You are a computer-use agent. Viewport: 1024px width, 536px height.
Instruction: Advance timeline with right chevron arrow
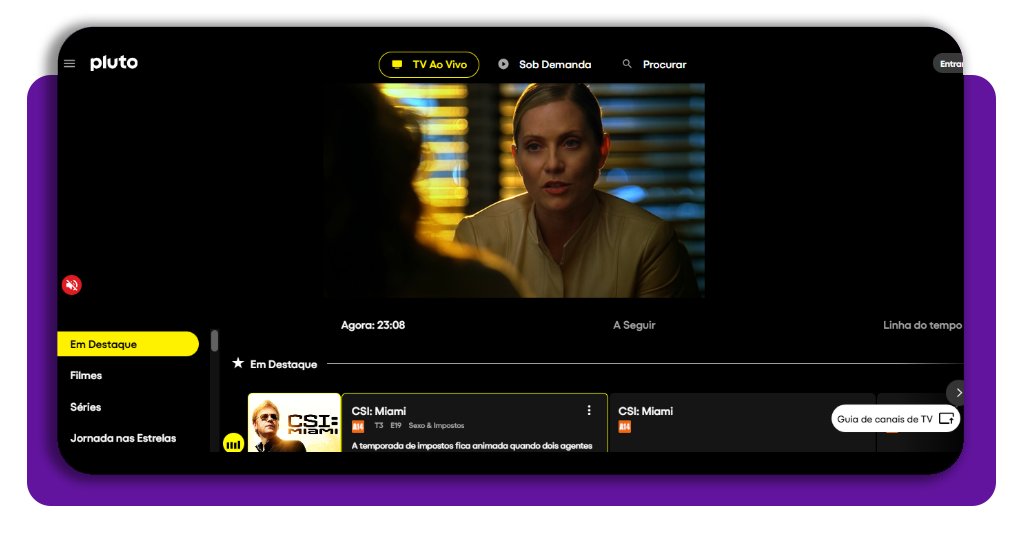pyautogui.click(x=957, y=392)
